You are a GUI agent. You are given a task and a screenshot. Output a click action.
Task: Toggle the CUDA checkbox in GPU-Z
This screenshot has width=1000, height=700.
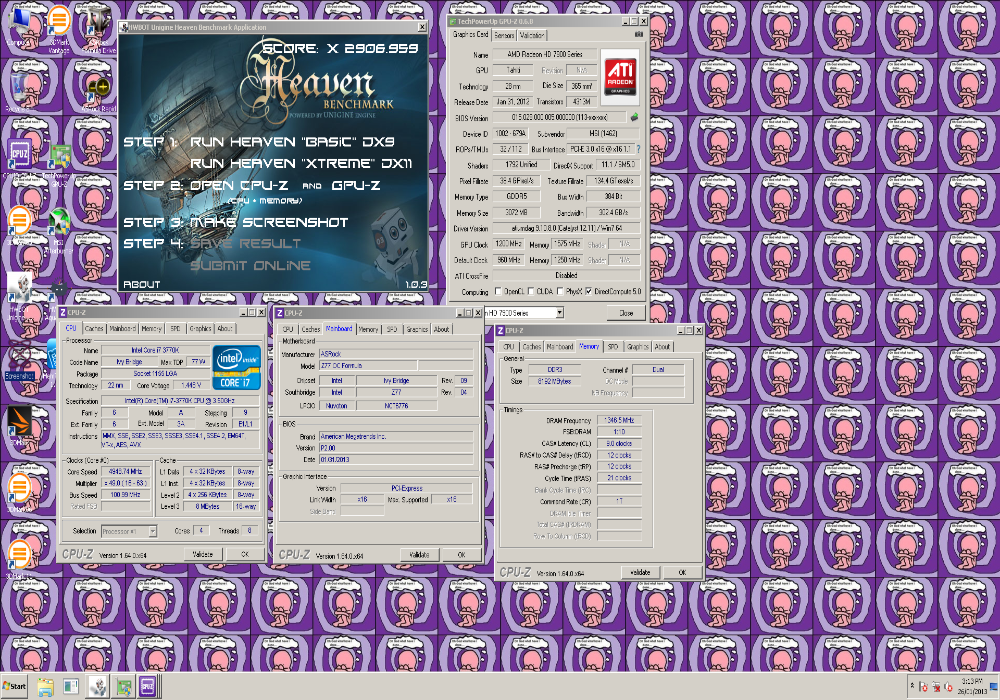(531, 291)
